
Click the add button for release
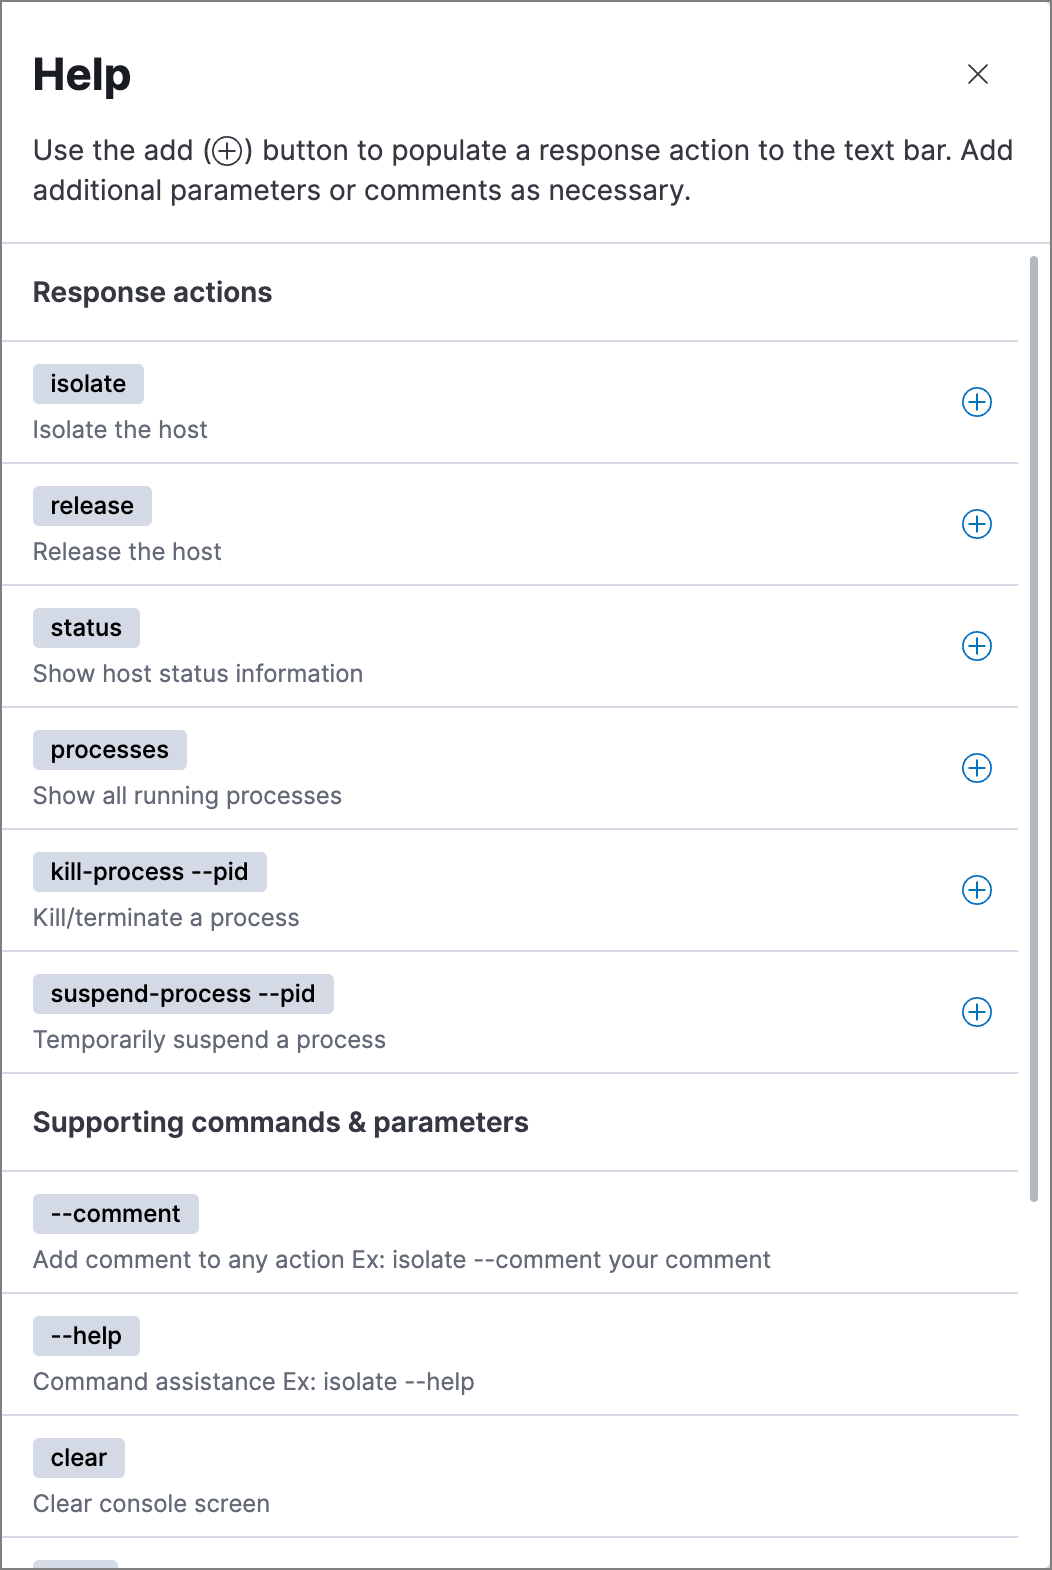click(976, 524)
